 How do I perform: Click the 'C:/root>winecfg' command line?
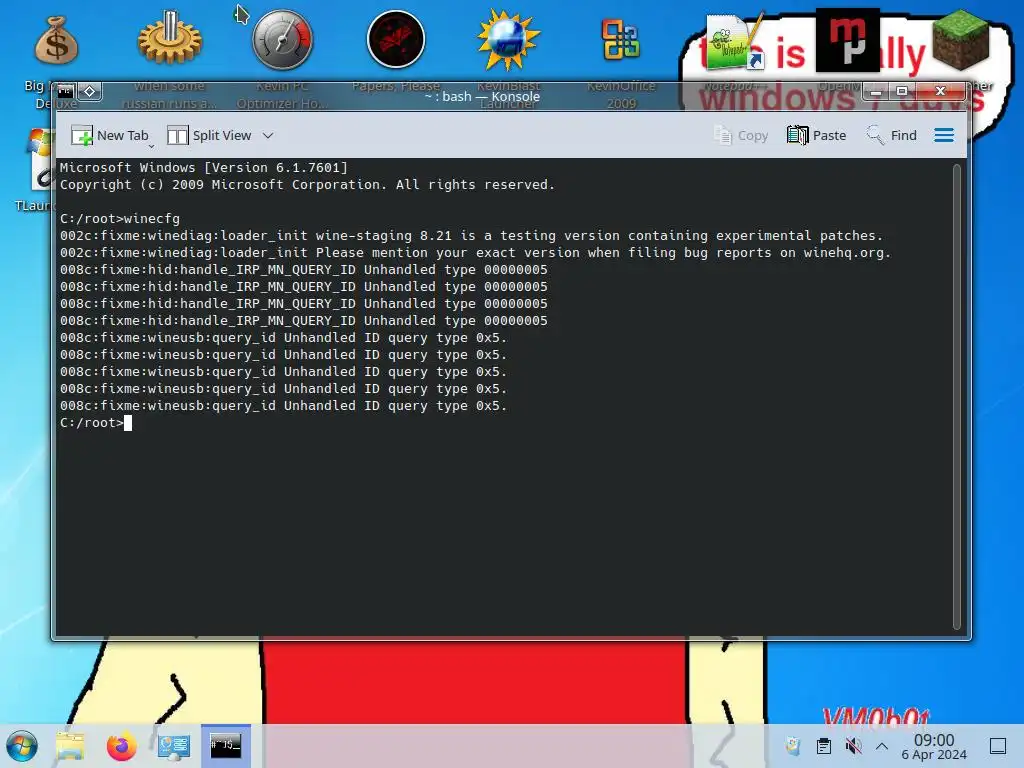point(120,219)
